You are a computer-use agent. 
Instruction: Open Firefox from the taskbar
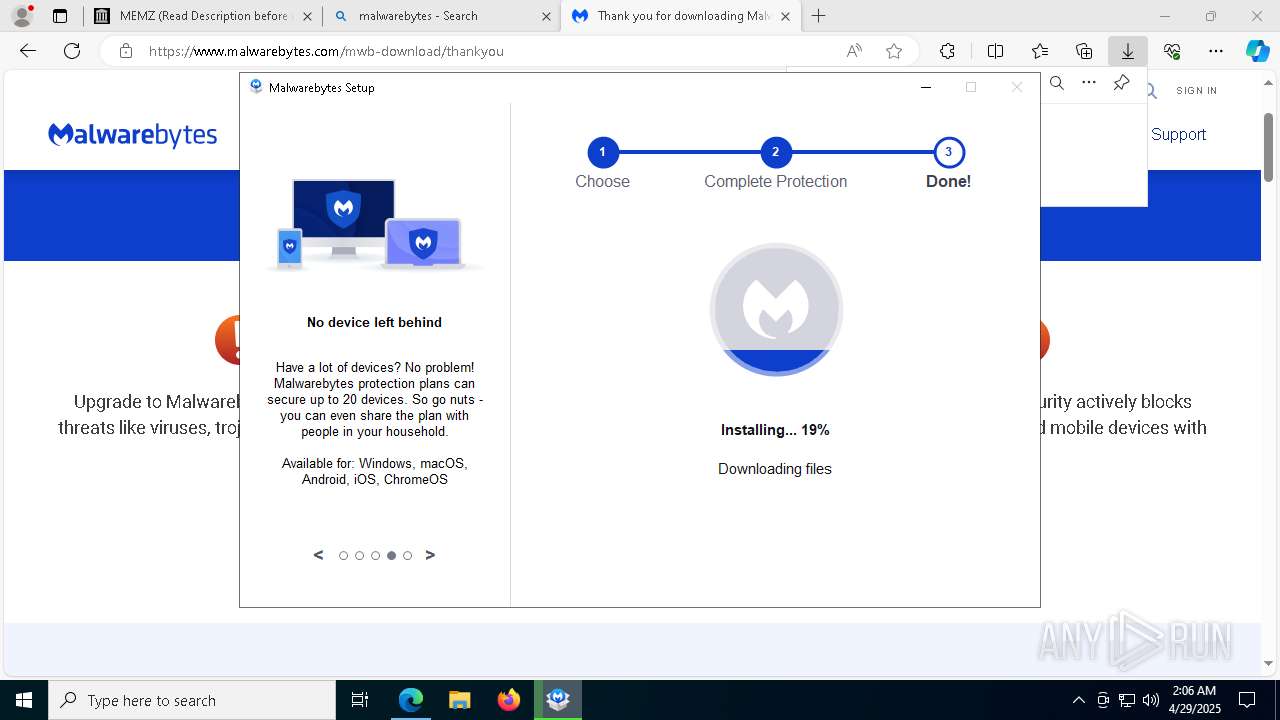tap(508, 700)
